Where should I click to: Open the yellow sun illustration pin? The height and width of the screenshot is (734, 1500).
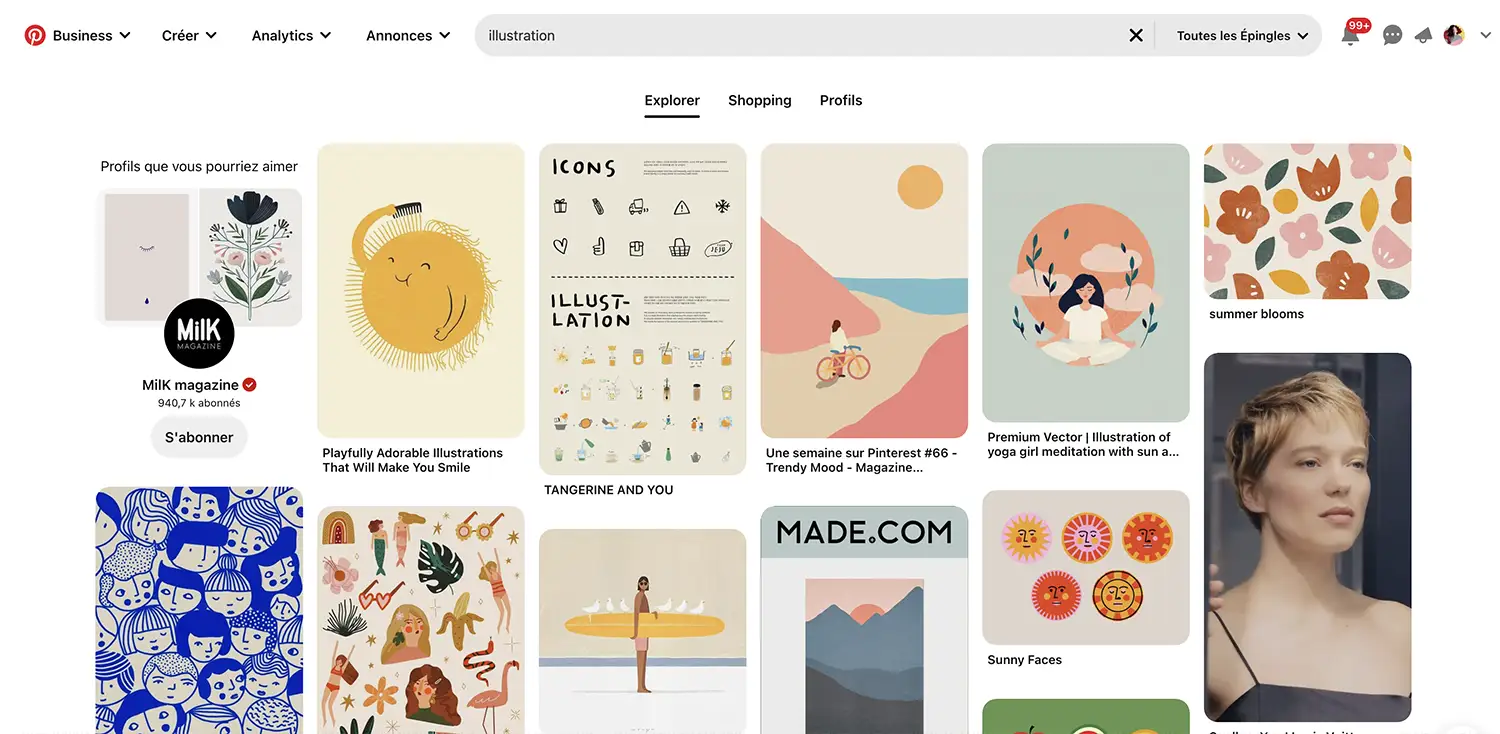(x=421, y=290)
